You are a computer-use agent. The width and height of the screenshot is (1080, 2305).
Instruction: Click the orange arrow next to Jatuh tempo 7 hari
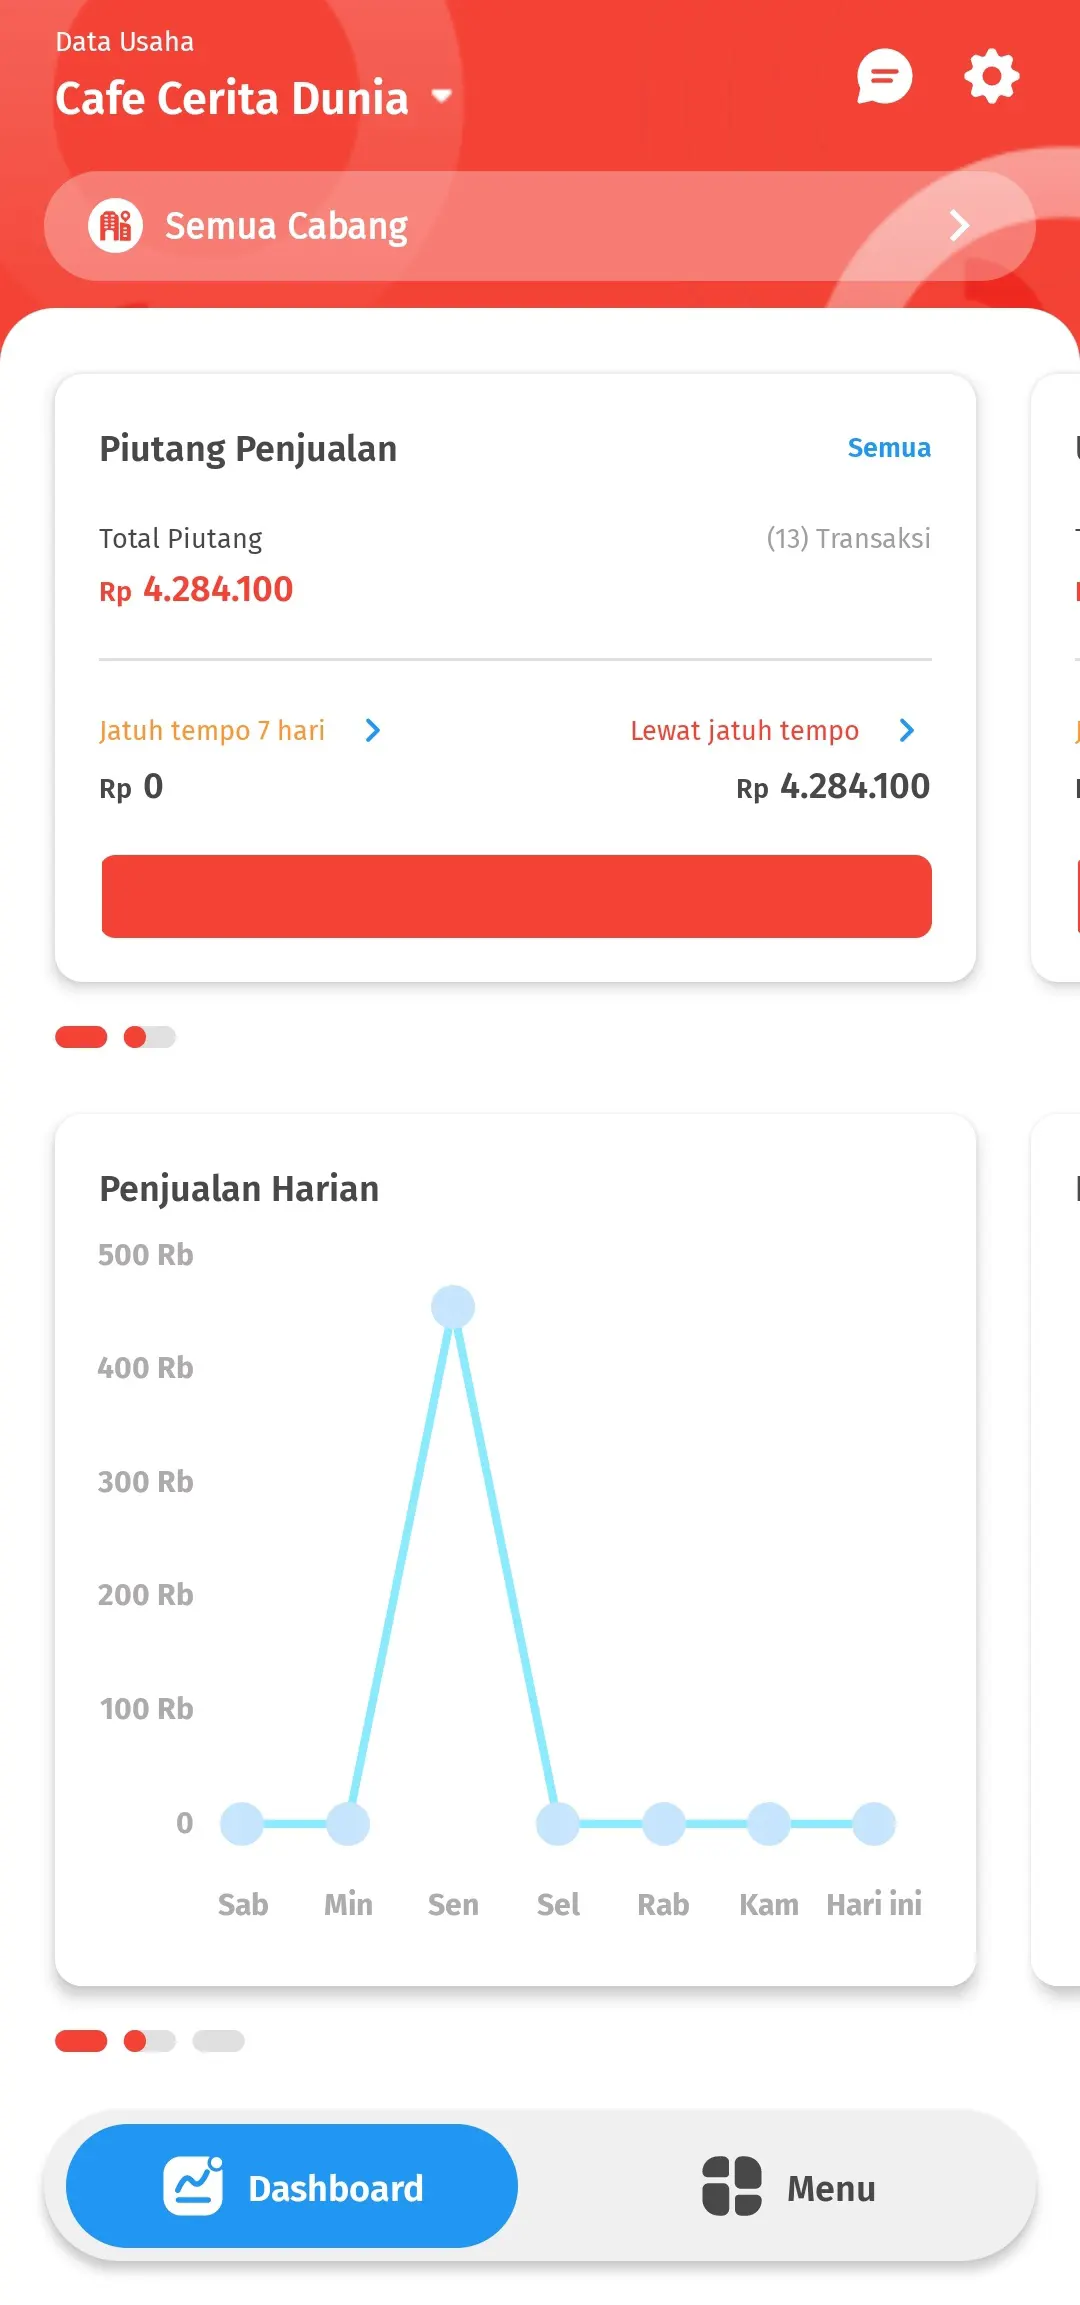coord(373,731)
